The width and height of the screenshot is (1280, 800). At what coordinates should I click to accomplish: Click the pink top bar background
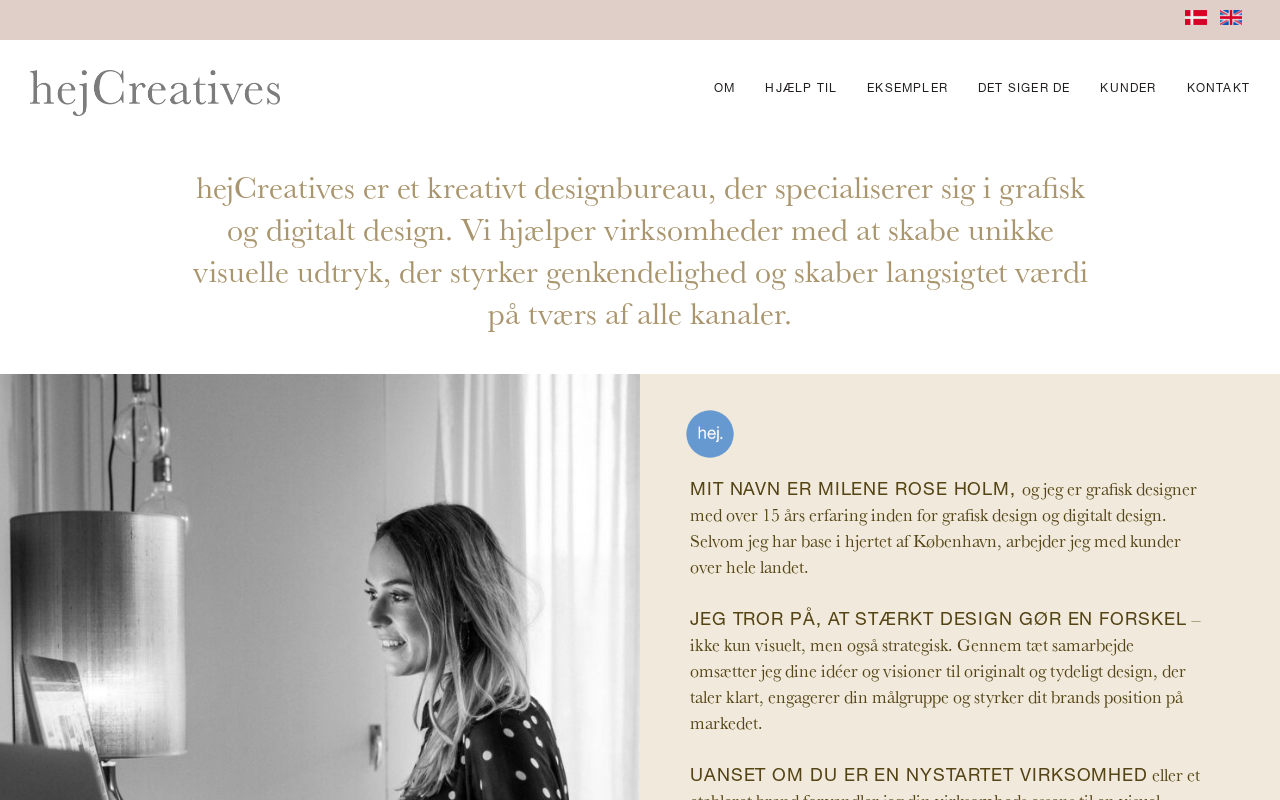point(600,20)
